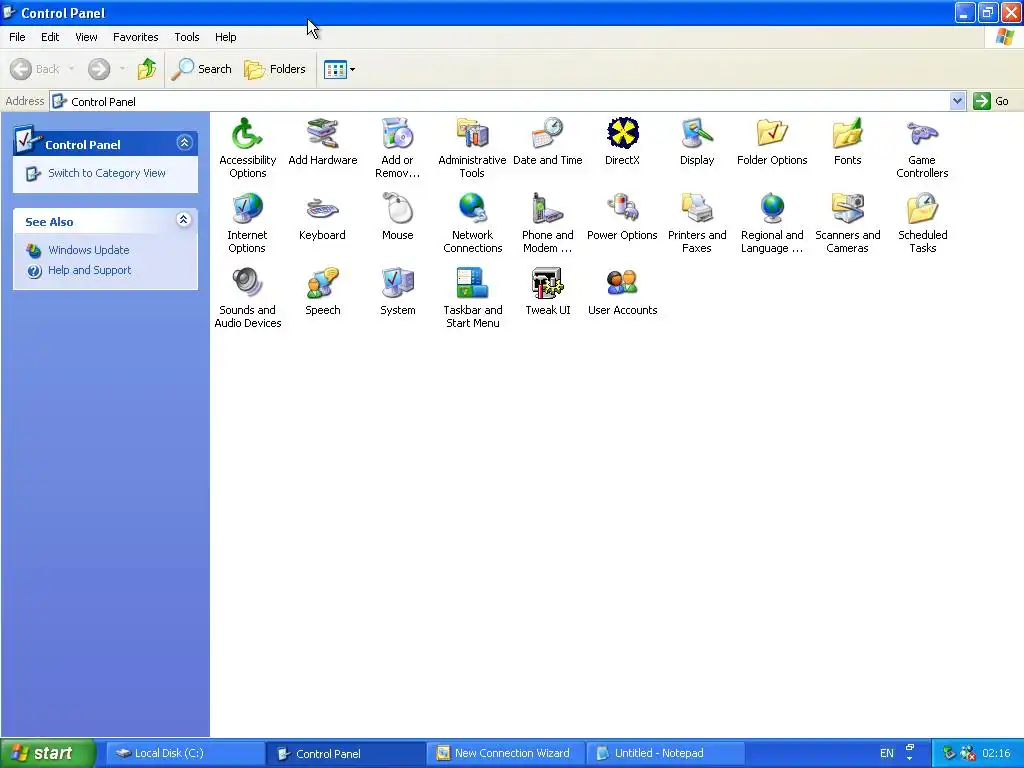Viewport: 1024px width, 768px height.
Task: Collapse the Control Panel side pane section
Action: click(x=184, y=142)
